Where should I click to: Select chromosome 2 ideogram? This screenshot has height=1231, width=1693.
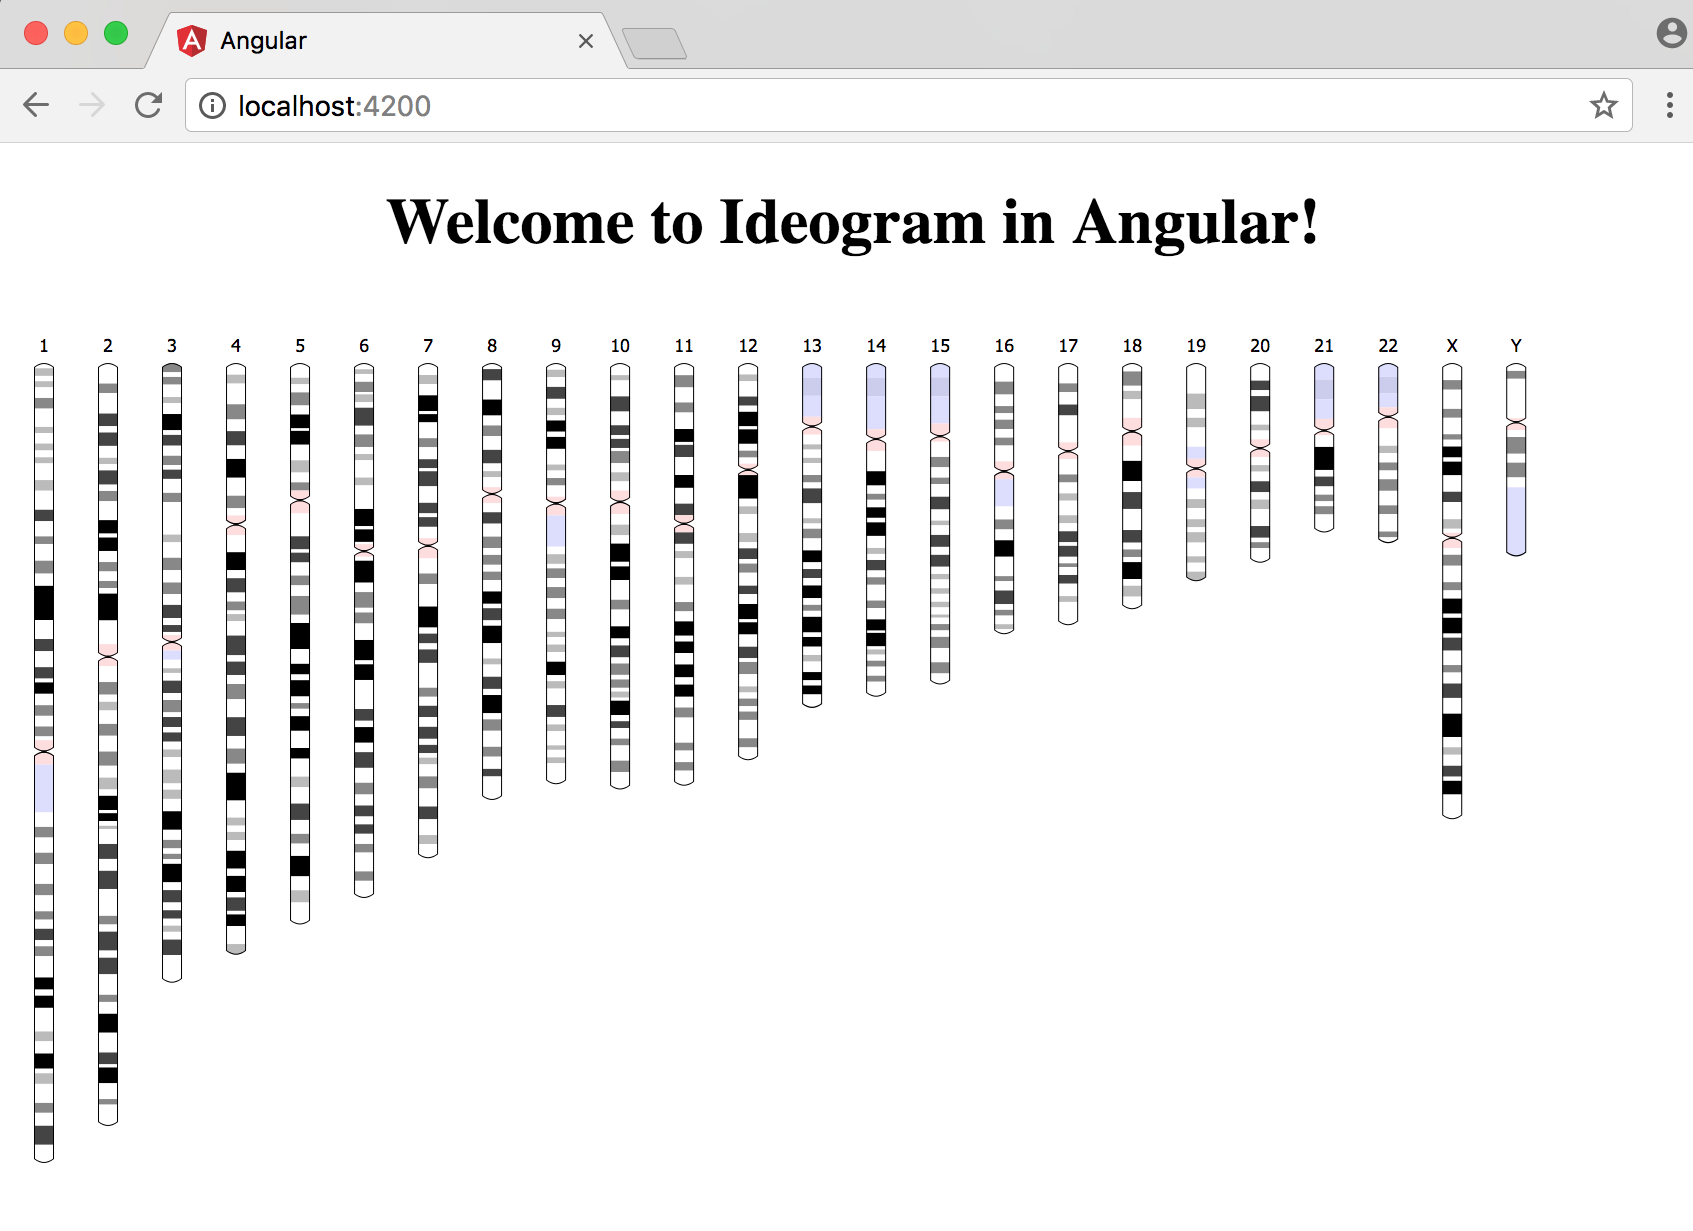tap(108, 744)
